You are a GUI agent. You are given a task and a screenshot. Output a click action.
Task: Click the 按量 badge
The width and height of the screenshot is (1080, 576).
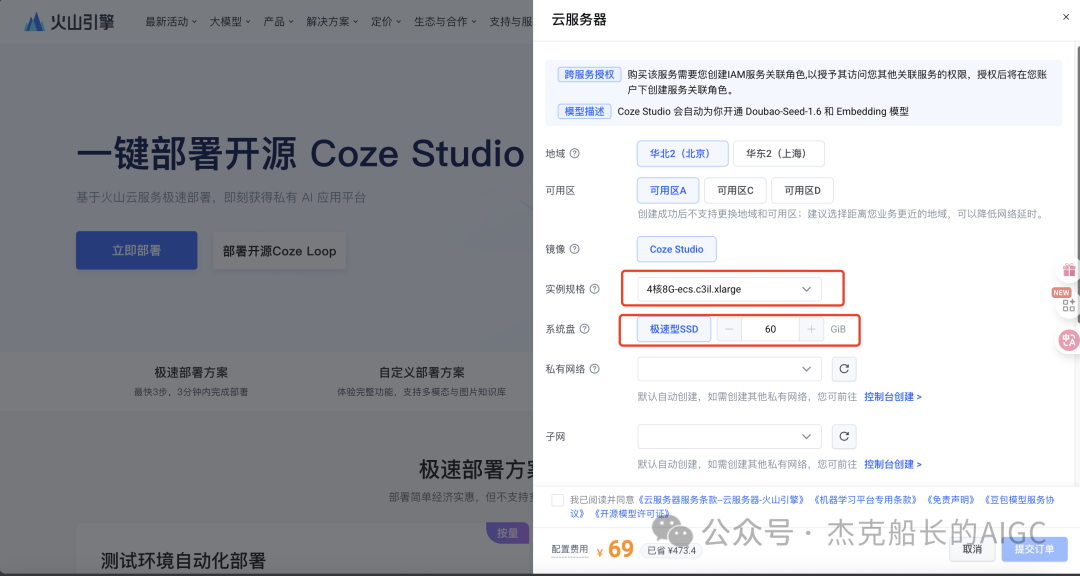click(x=508, y=533)
